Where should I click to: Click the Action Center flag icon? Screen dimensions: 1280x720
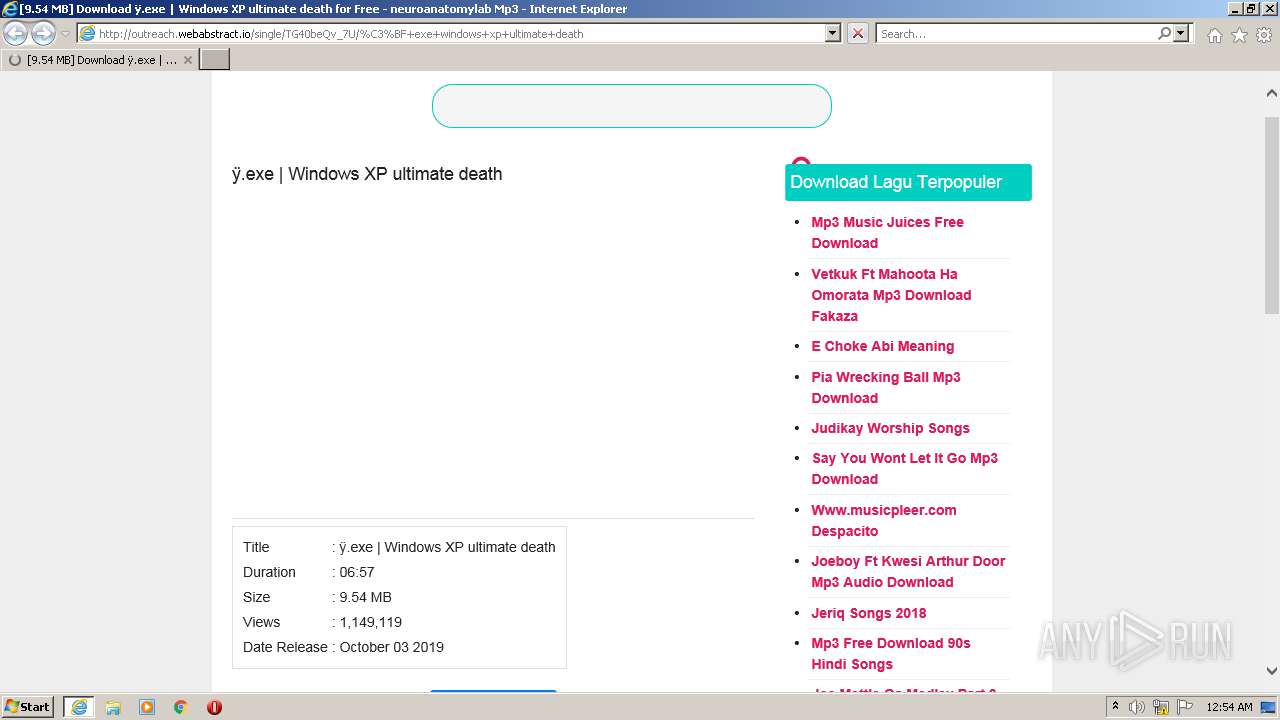1184,707
